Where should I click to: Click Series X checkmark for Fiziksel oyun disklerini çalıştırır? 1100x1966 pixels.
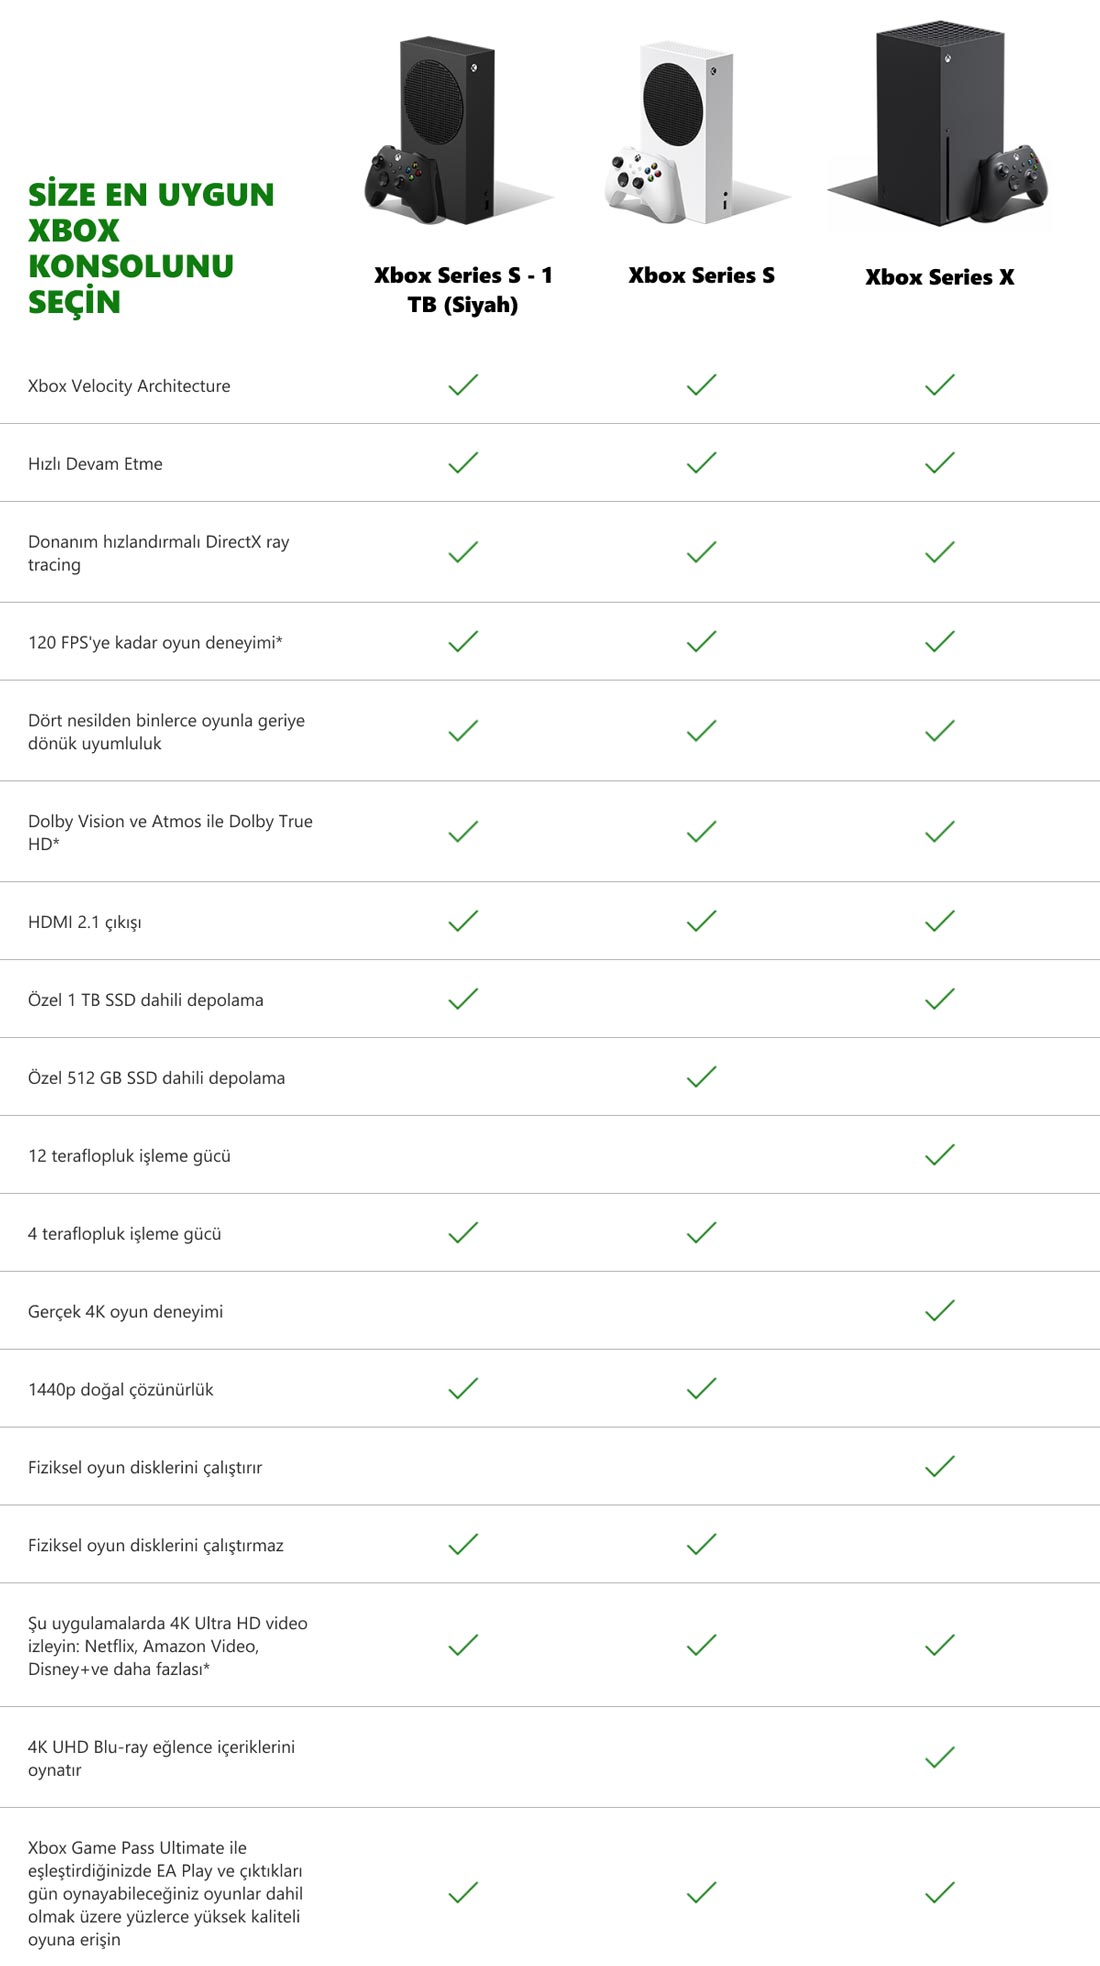tap(940, 1466)
